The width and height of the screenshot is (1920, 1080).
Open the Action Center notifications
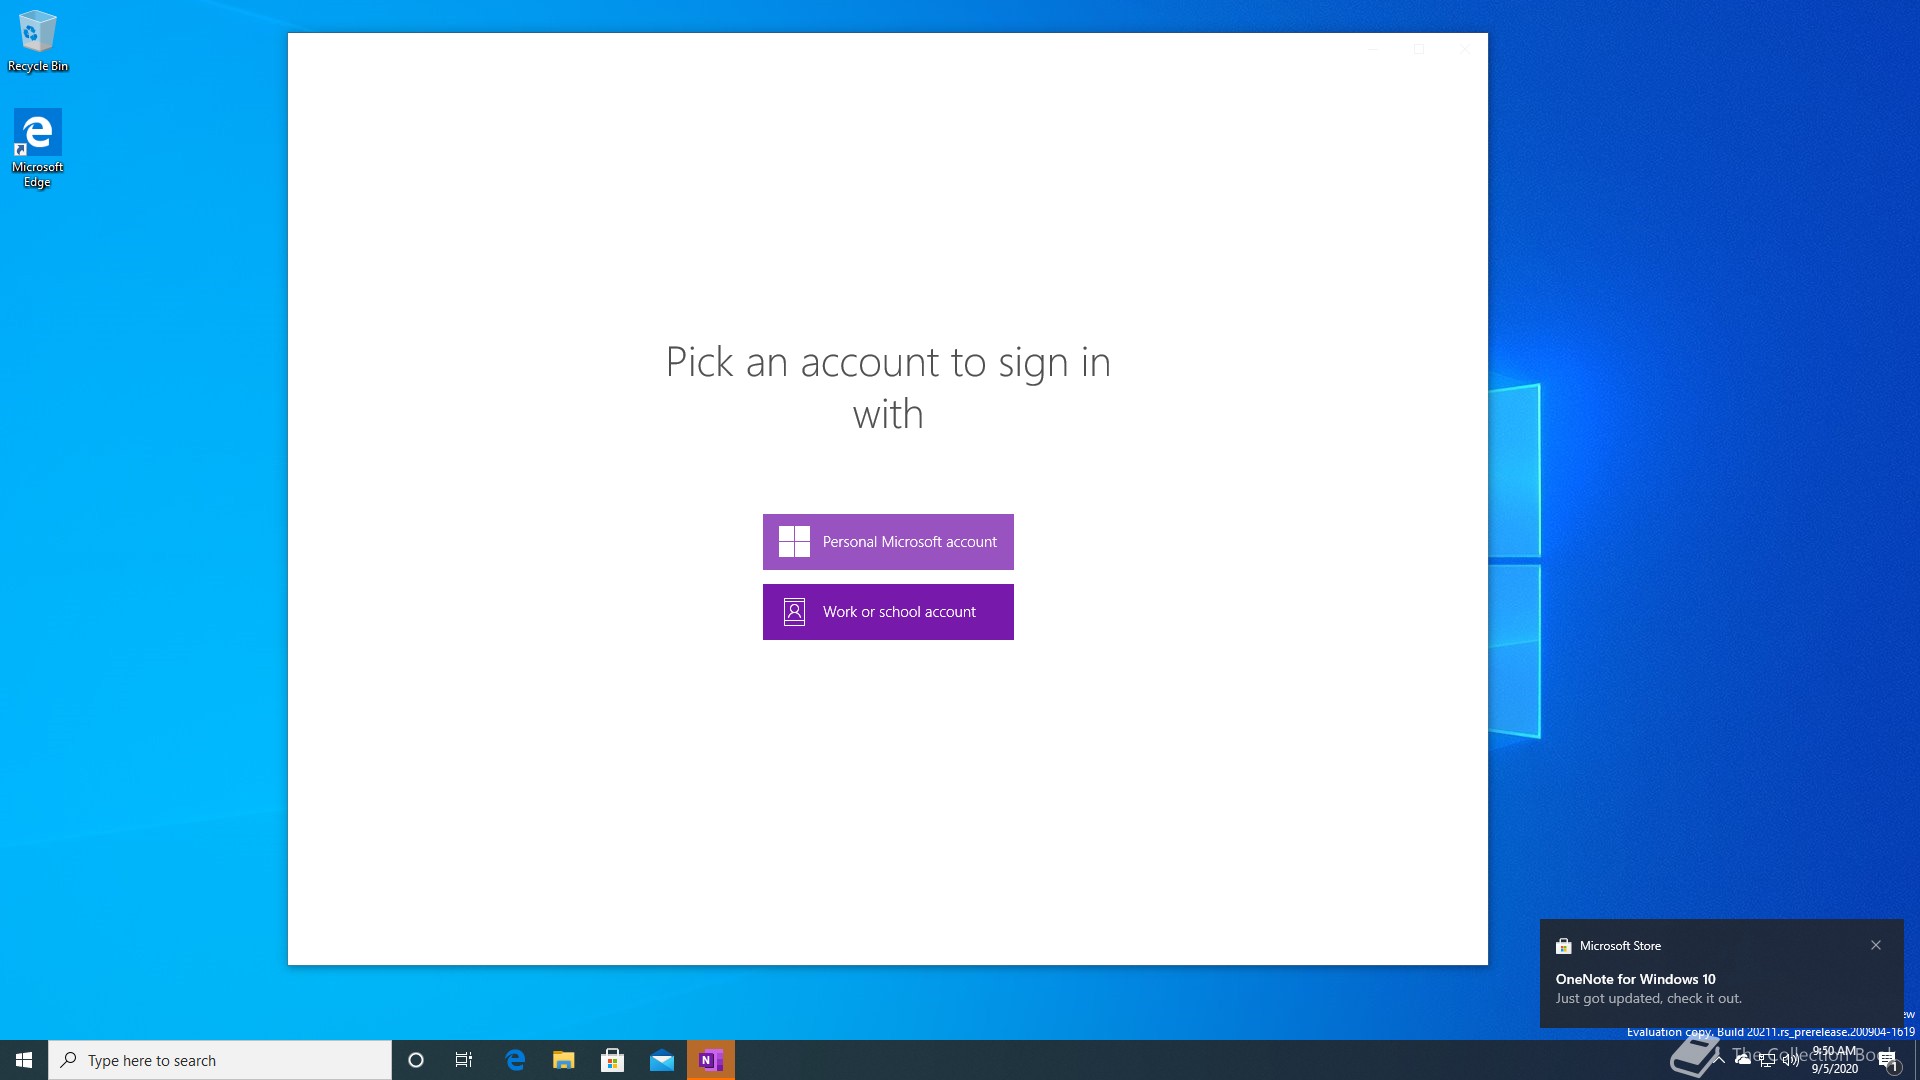coord(1888,1060)
